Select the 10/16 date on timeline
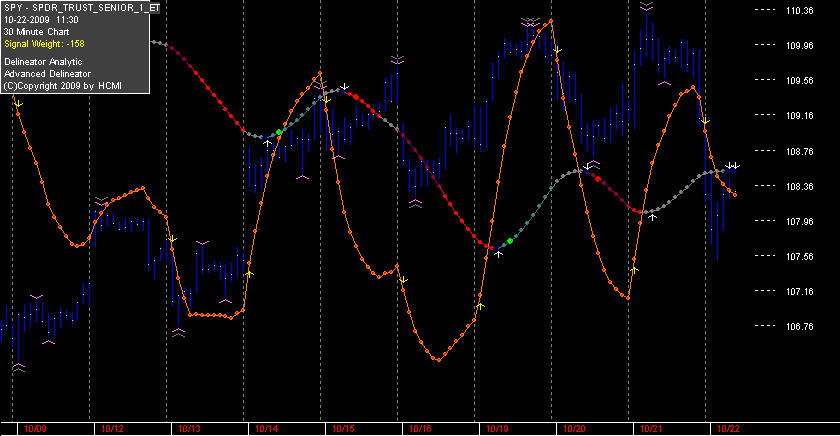840x436 pixels. [421, 429]
